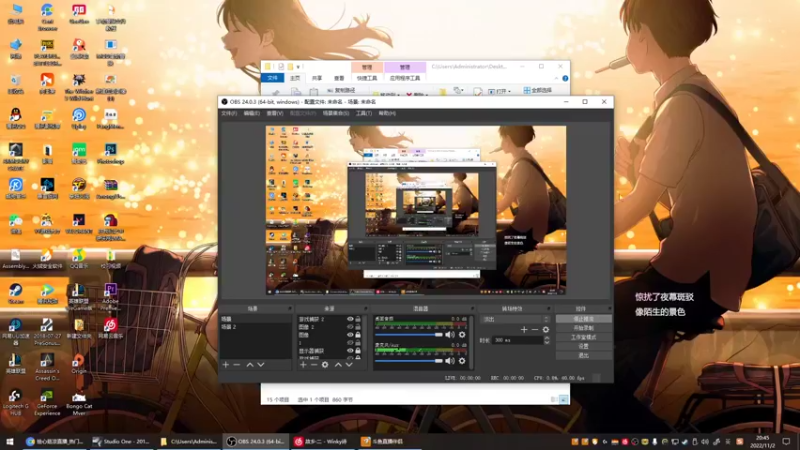Mute the Mic/Aux speaker icon

click(x=449, y=361)
